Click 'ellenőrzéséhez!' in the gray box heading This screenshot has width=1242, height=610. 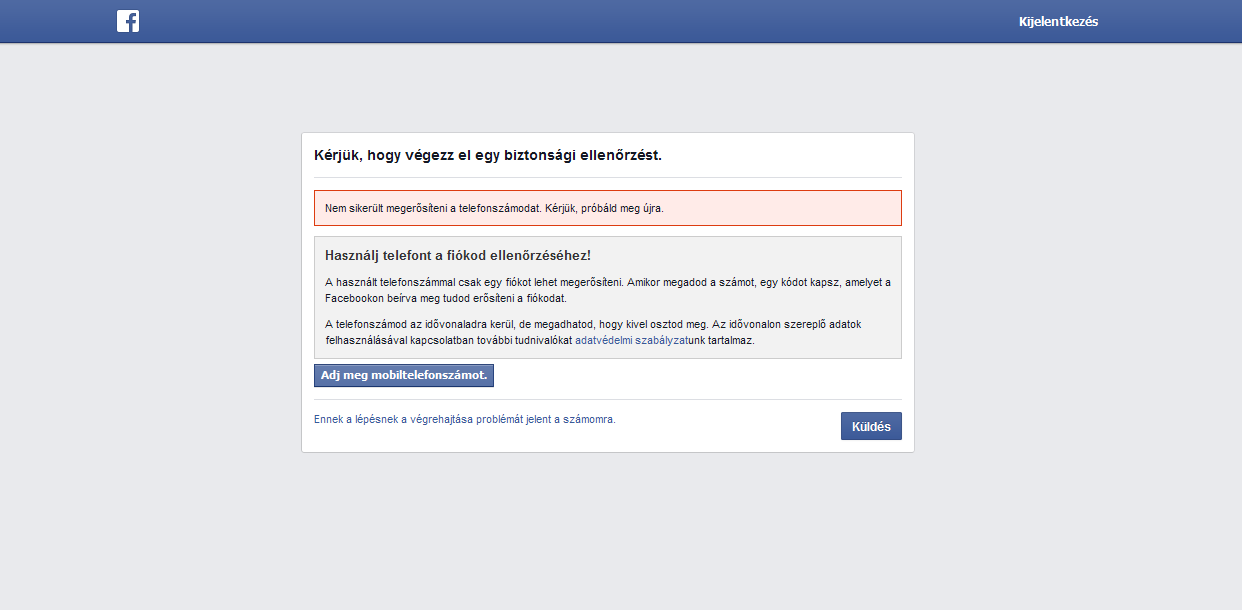(540, 256)
